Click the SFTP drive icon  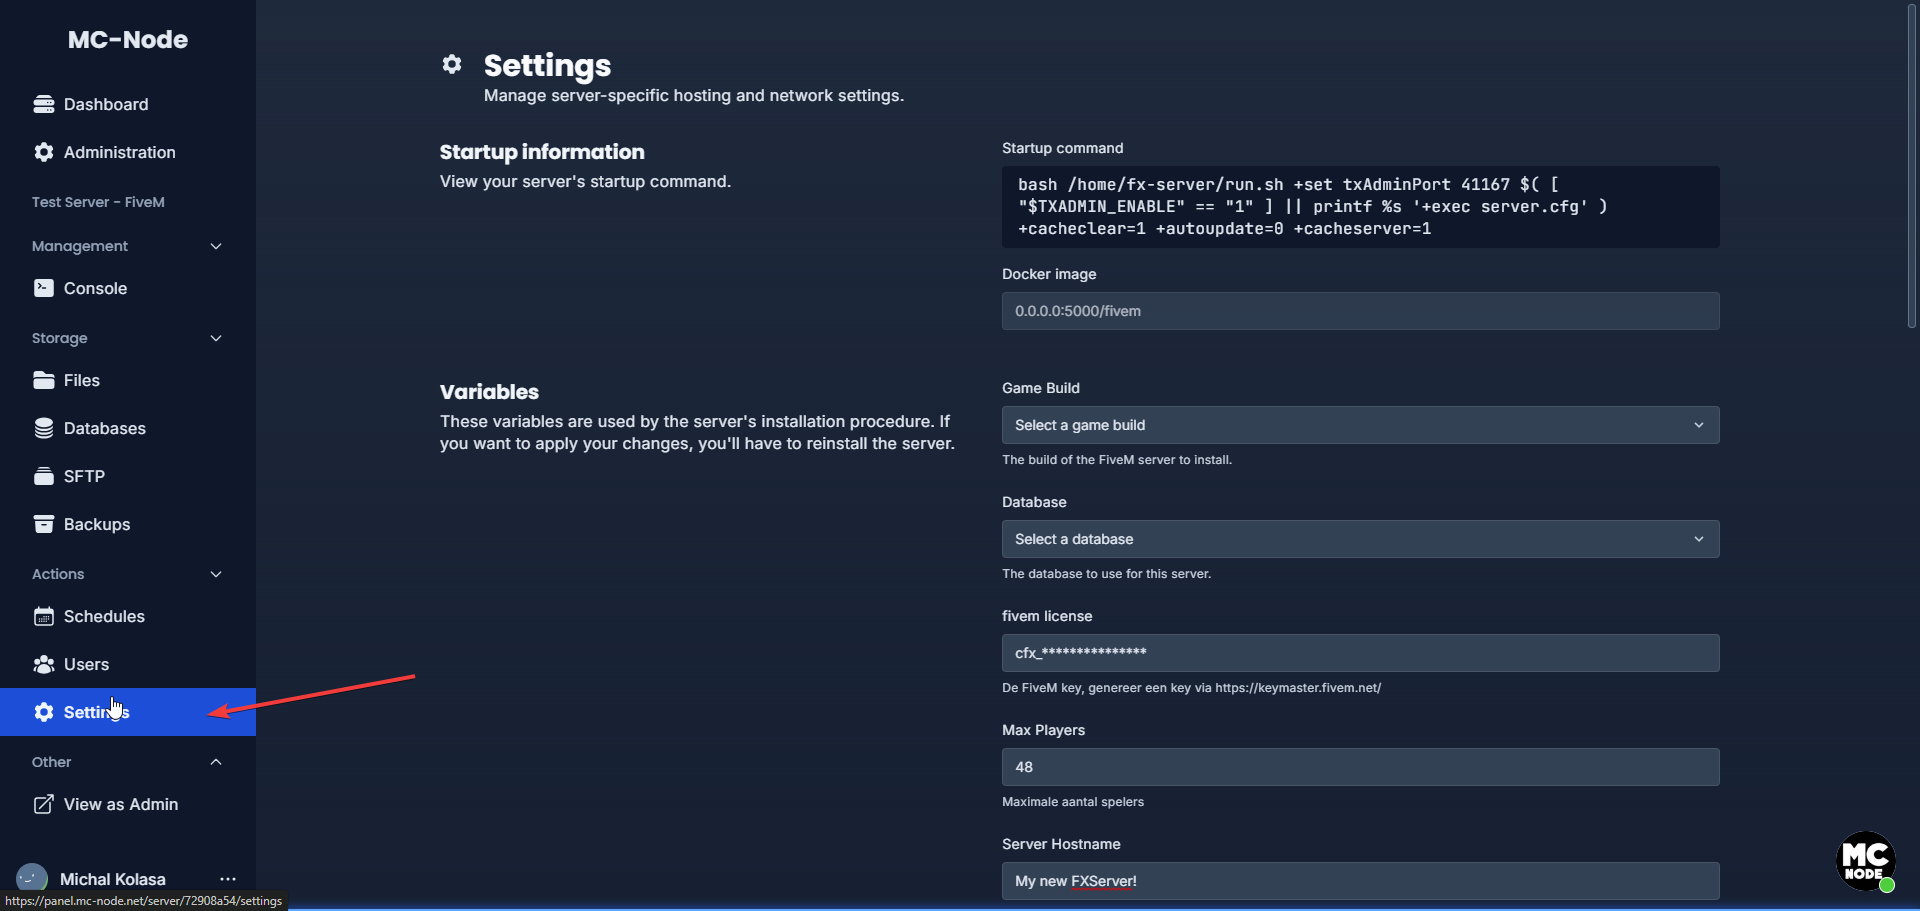click(43, 476)
